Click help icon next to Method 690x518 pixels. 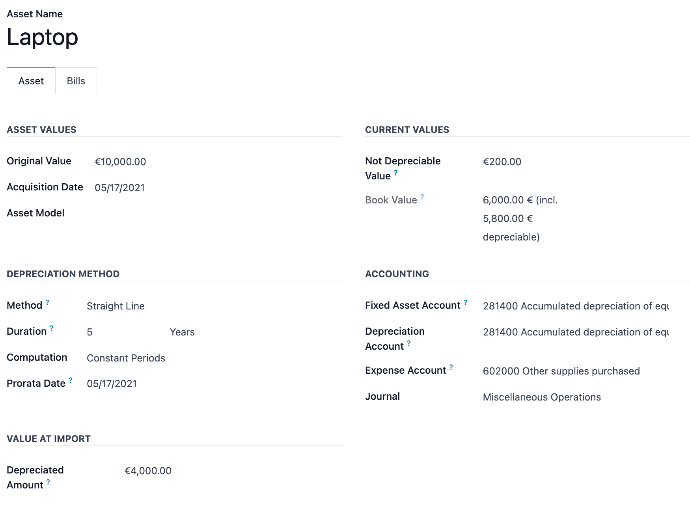click(48, 302)
